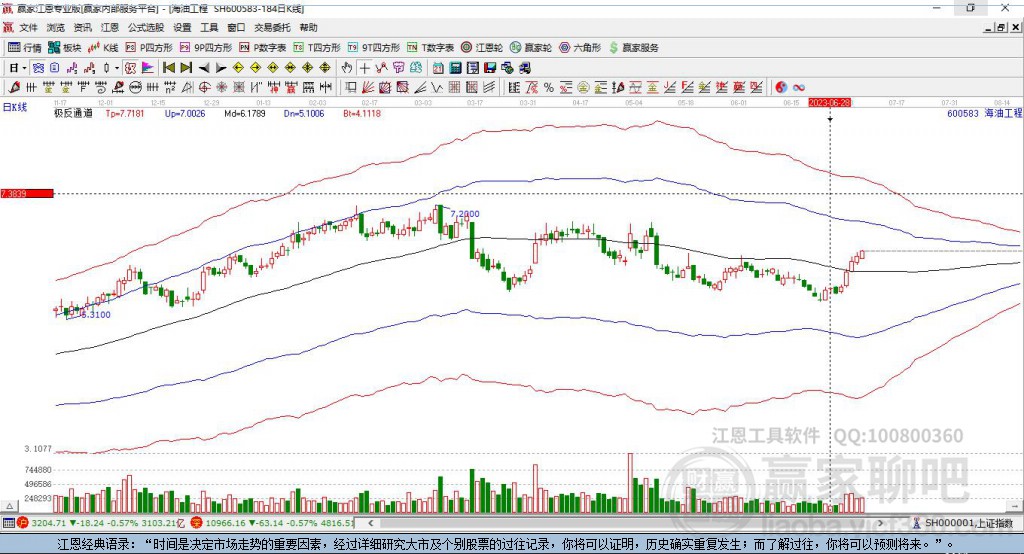Click the percent symbol tool
This screenshot has height=554, width=1024.
tap(549, 87)
